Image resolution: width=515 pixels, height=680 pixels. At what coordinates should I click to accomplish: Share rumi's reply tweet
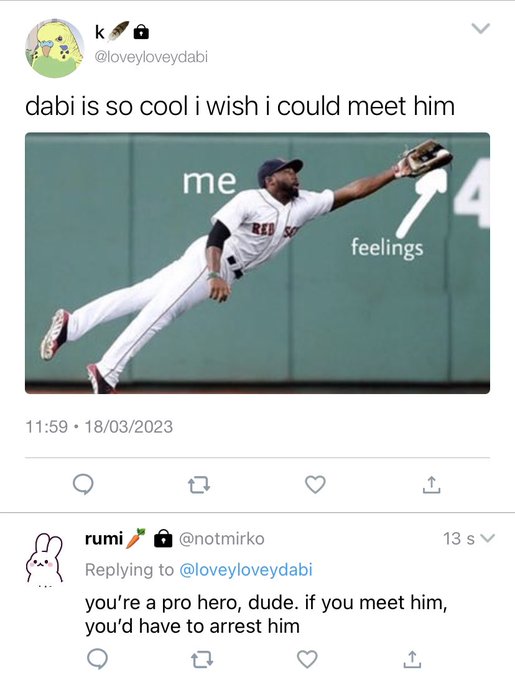412,659
